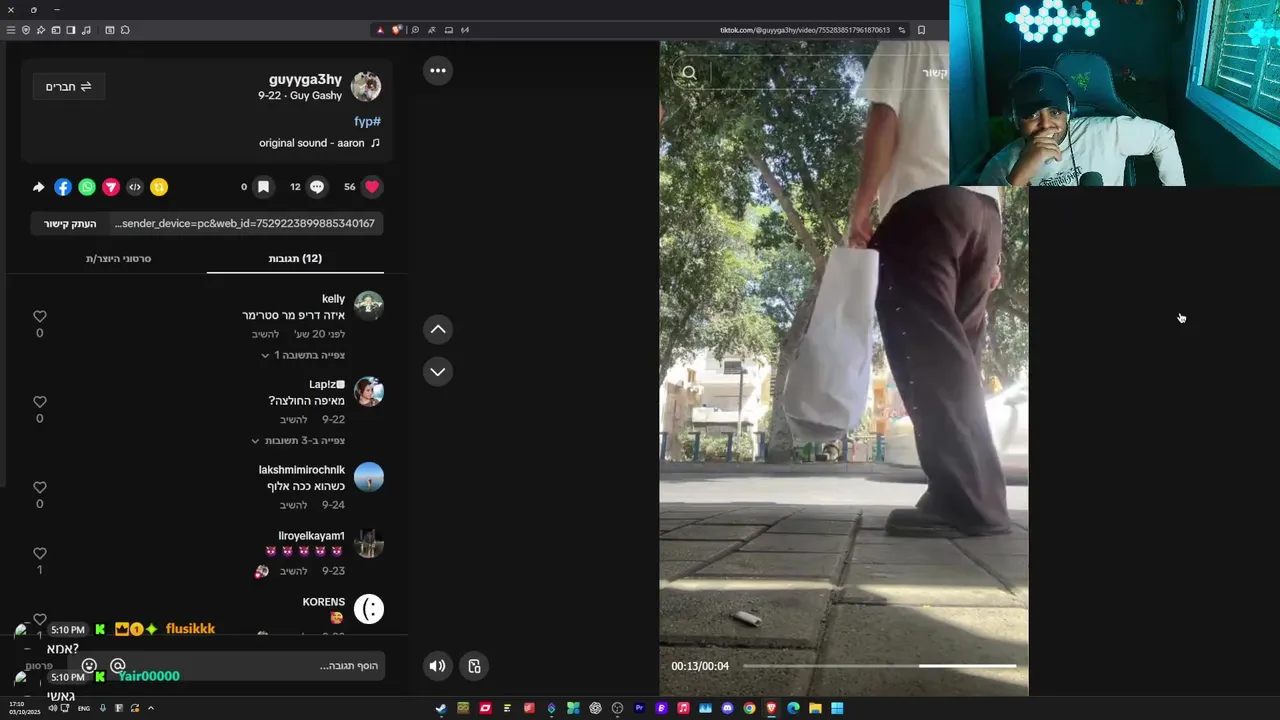Send to friends via the red paper-plane icon
The width and height of the screenshot is (1280, 720).
point(111,187)
